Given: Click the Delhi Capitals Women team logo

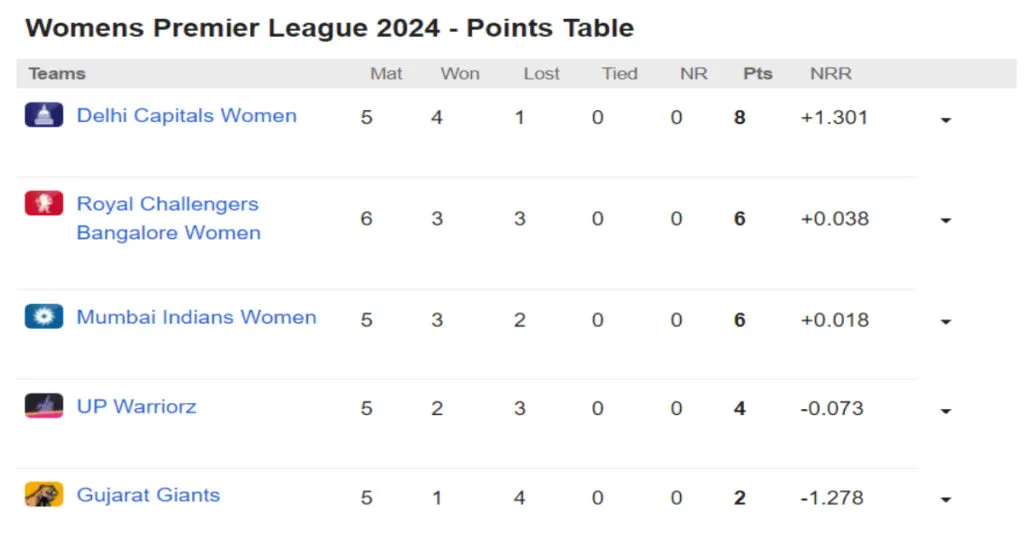Looking at the screenshot, I should click(x=44, y=115).
